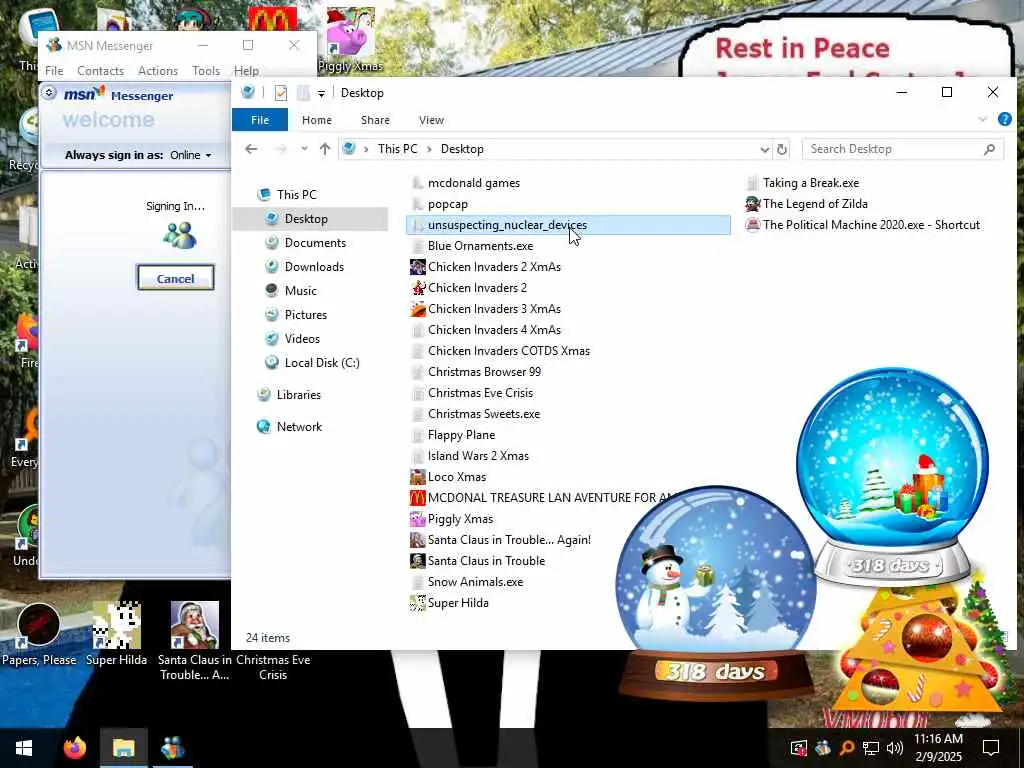The width and height of the screenshot is (1024, 768).
Task: Select the Piggly Xmas file in Explorer
Action: pos(460,519)
